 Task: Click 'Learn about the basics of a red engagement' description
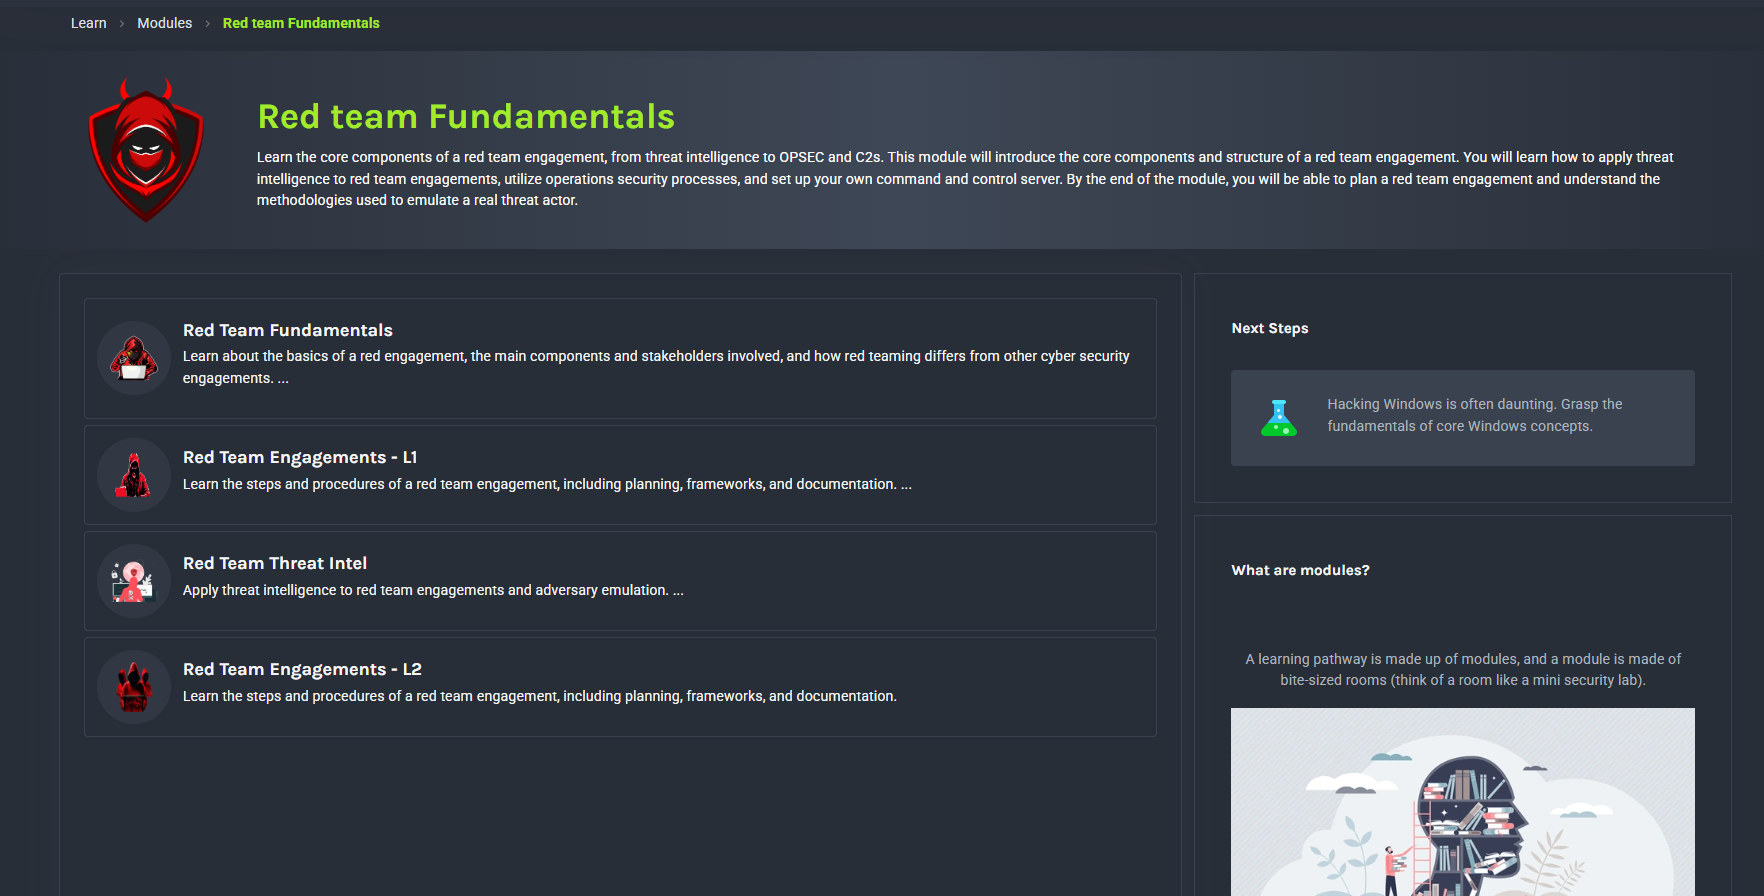click(x=656, y=367)
